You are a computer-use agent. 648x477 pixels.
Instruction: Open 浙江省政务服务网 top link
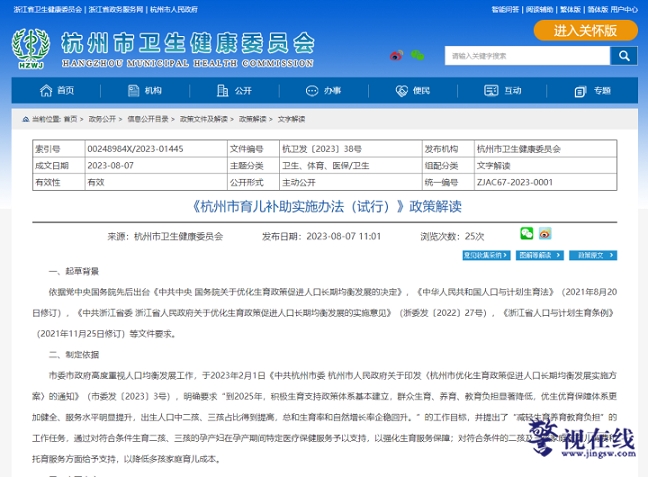[x=116, y=9]
